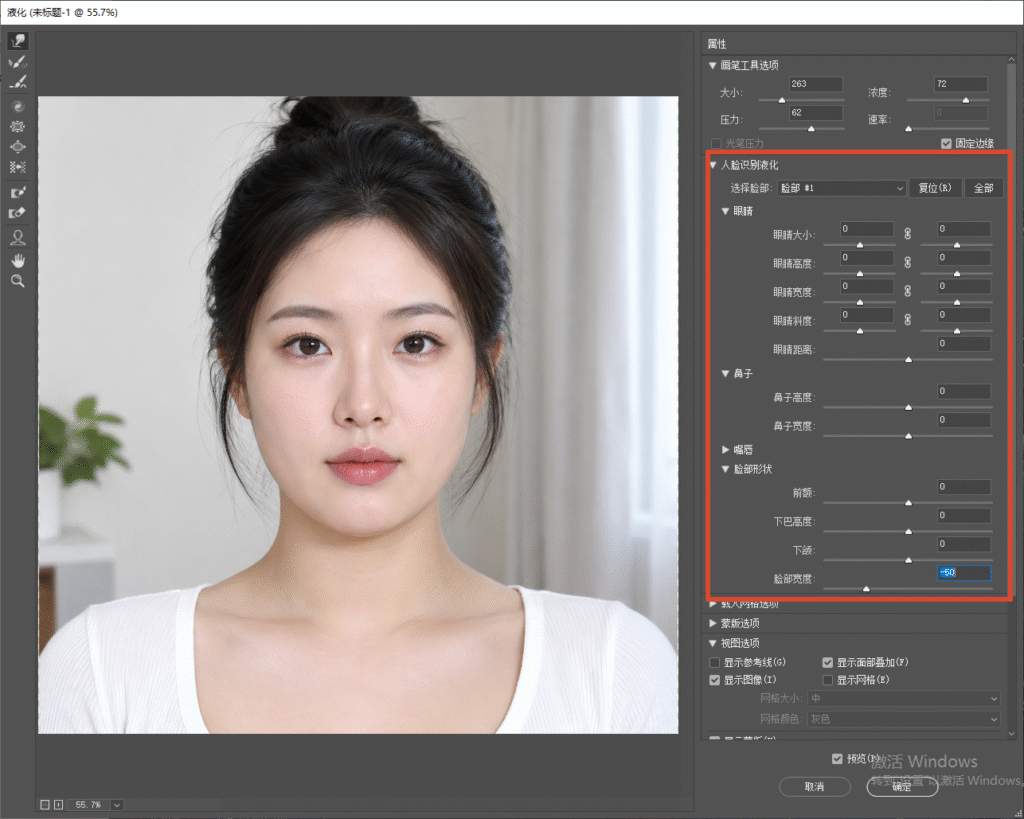Screen dimensions: 1024x819
Task: Select the Zoom tool
Action: coord(18,281)
